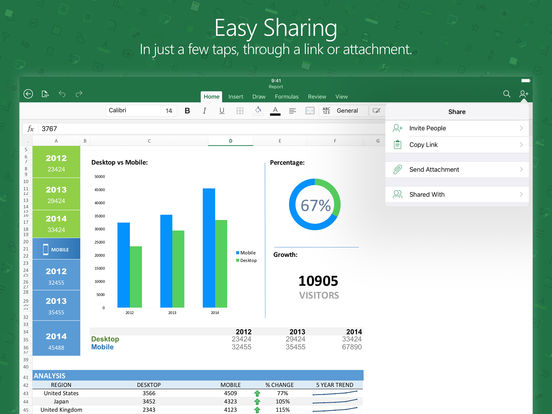552x414 pixels.
Task: Click the Desktop row label
Action: point(105,339)
